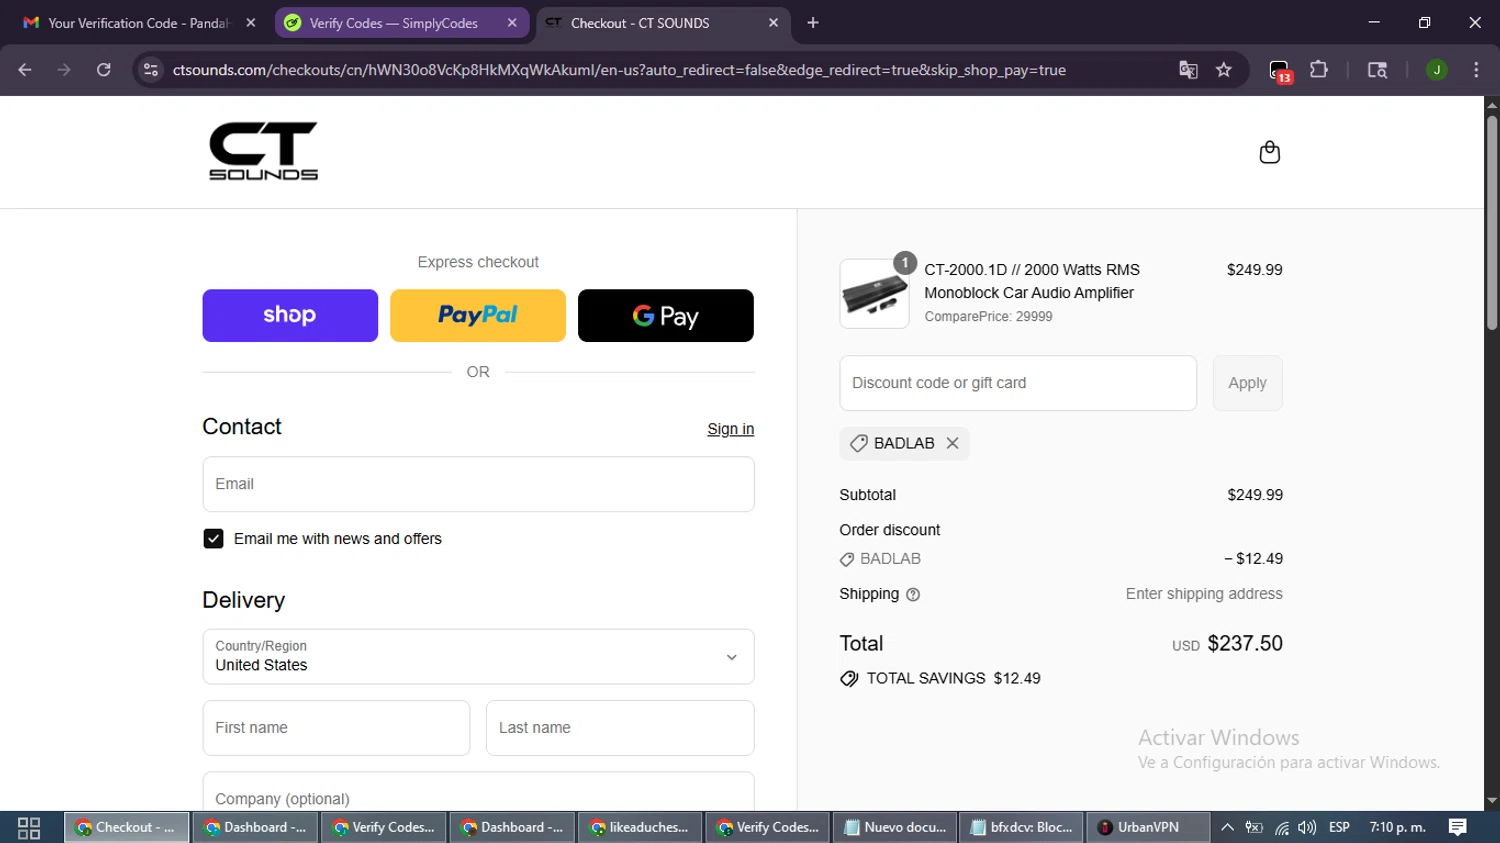Click the total amount $237.50
The width and height of the screenshot is (1500, 843).
click(1245, 643)
